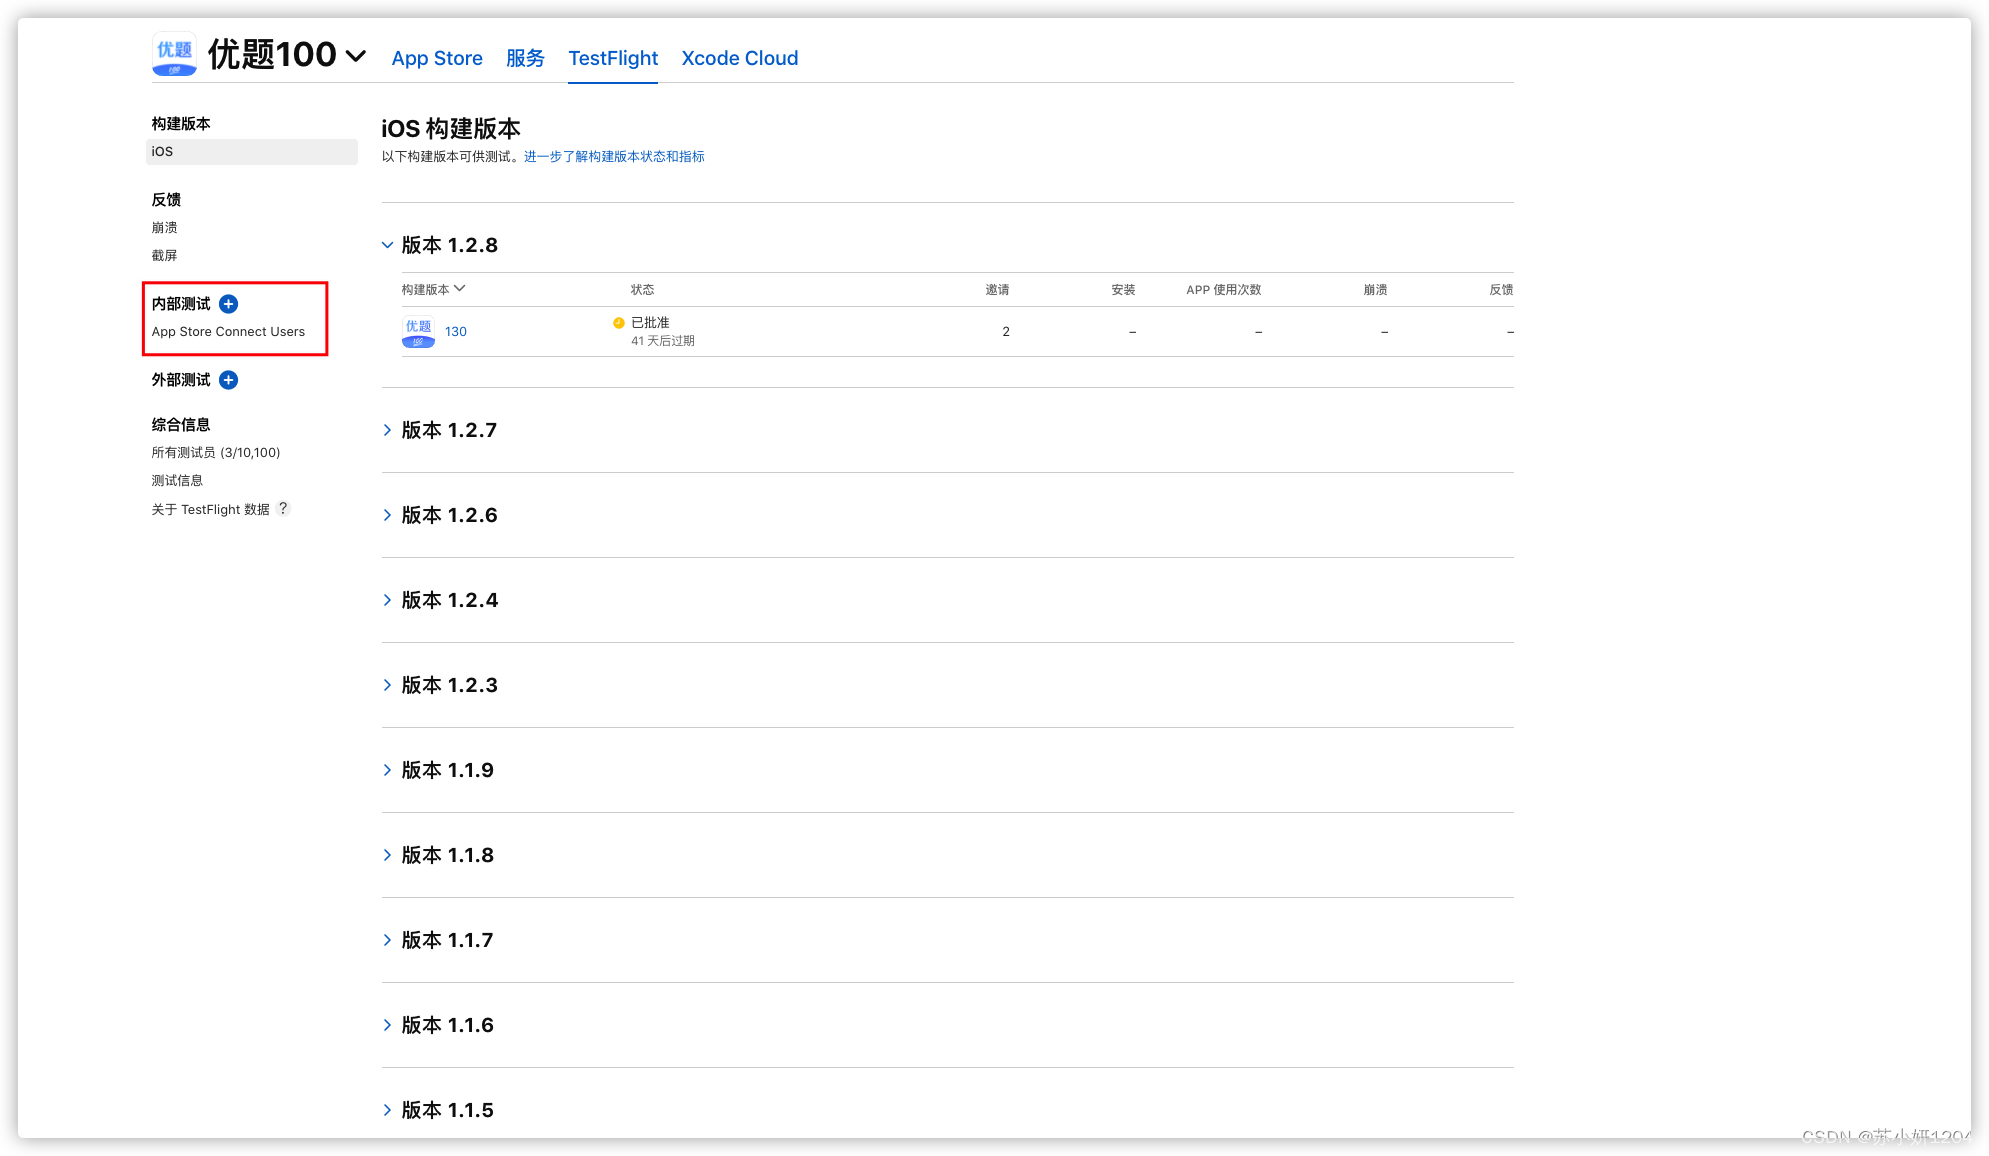
Task: Collapse the 版本 1.2.8 section
Action: coord(387,245)
